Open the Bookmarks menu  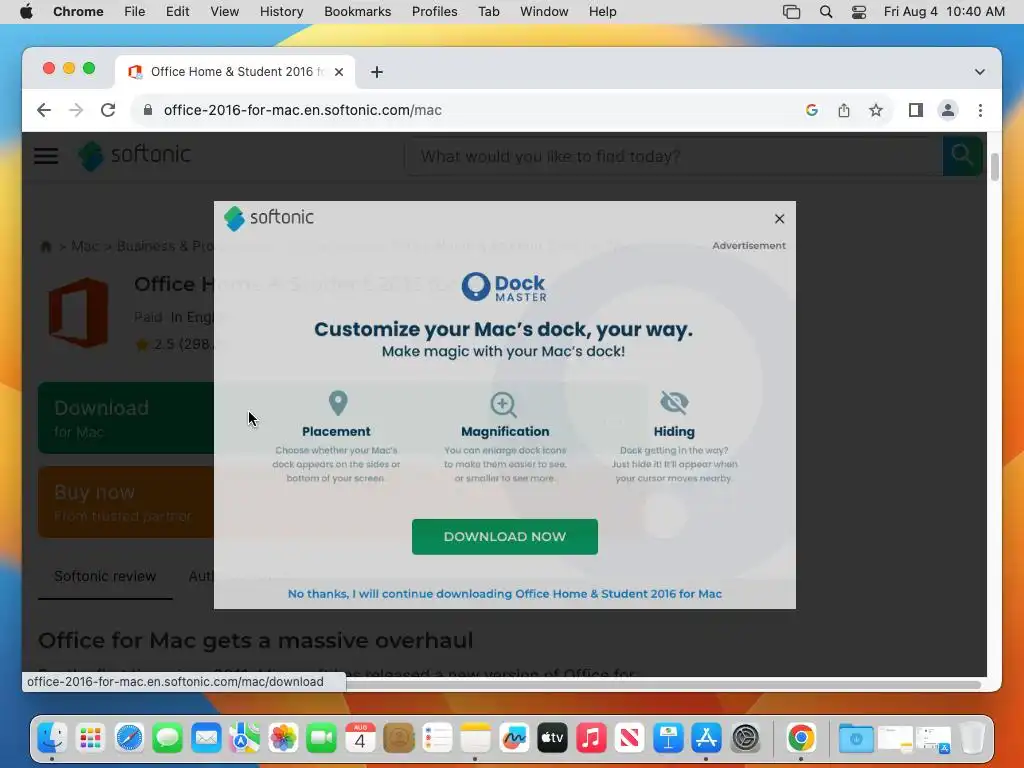(357, 12)
